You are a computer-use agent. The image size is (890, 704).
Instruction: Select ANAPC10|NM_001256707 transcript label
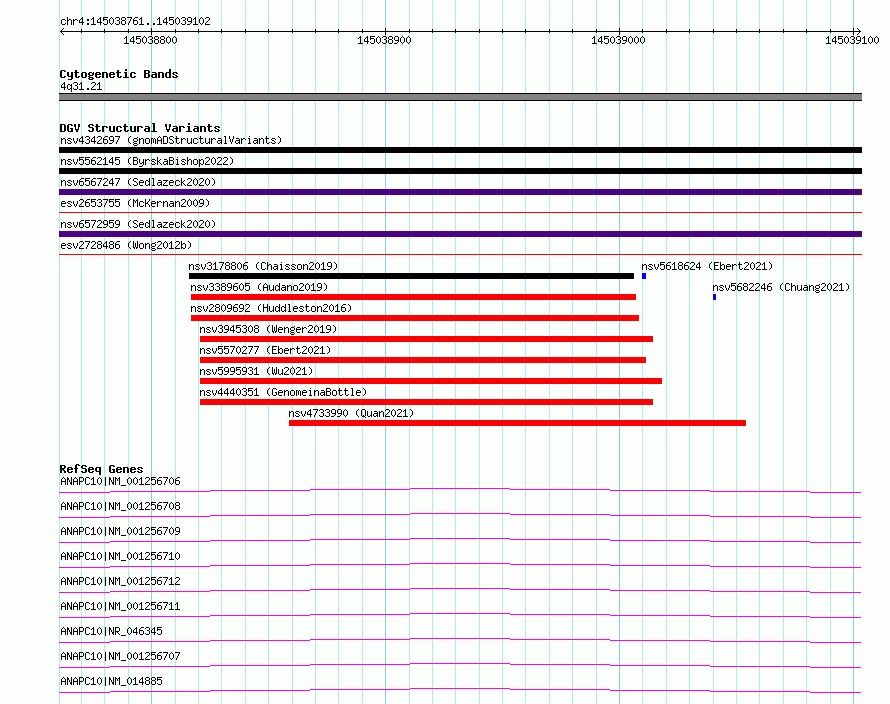tap(120, 656)
